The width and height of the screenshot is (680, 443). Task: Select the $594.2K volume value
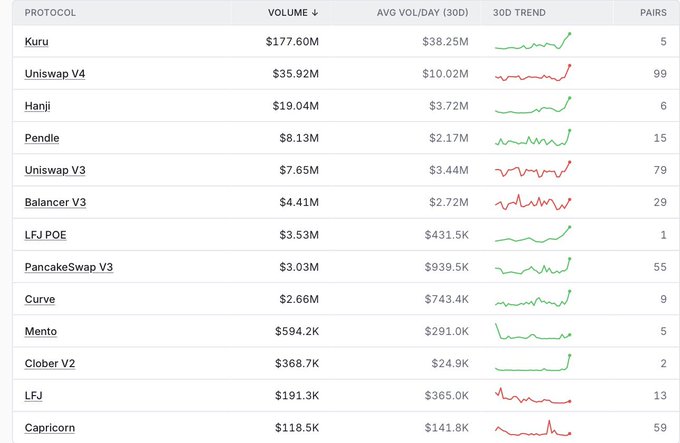coord(297,331)
